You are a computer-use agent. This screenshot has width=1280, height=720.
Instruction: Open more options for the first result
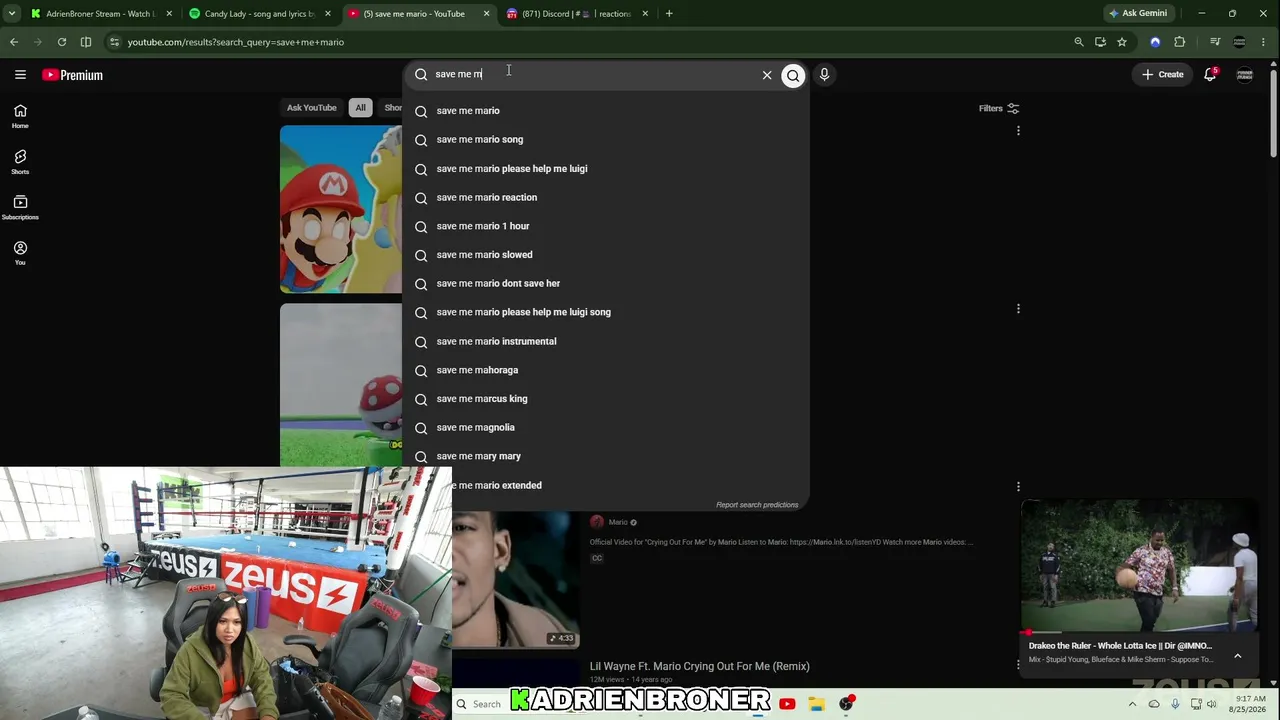tap(1018, 131)
